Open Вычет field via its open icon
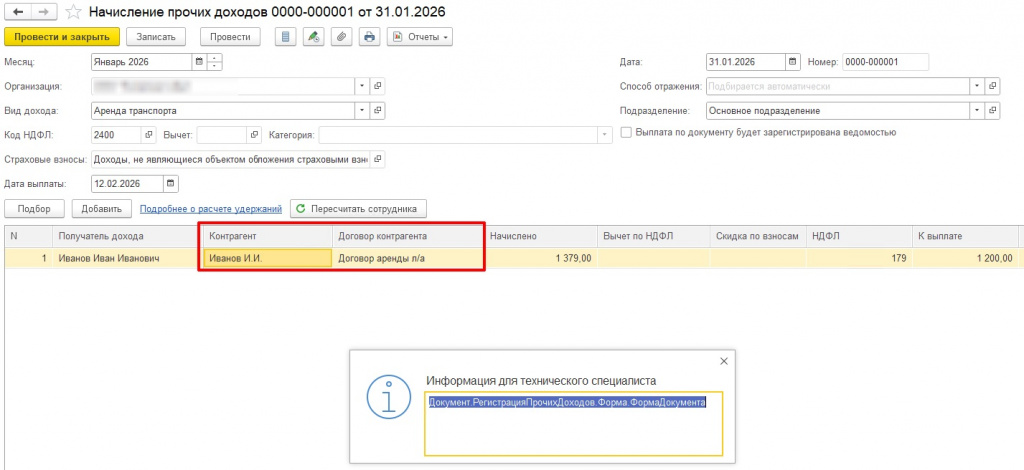 (x=254, y=134)
